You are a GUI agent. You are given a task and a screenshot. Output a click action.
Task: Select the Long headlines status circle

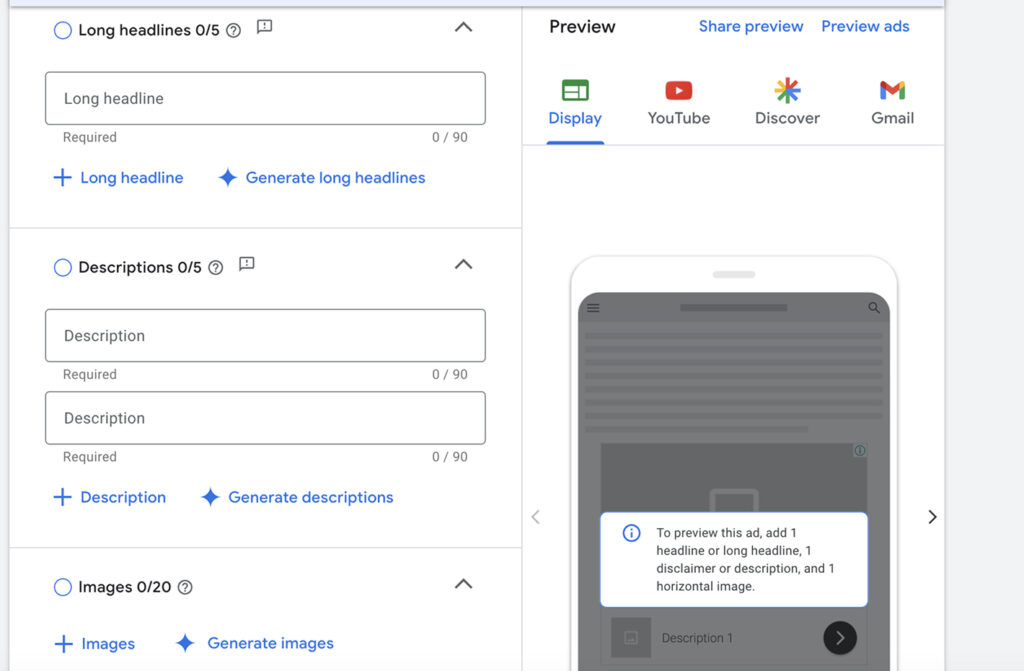click(x=62, y=30)
